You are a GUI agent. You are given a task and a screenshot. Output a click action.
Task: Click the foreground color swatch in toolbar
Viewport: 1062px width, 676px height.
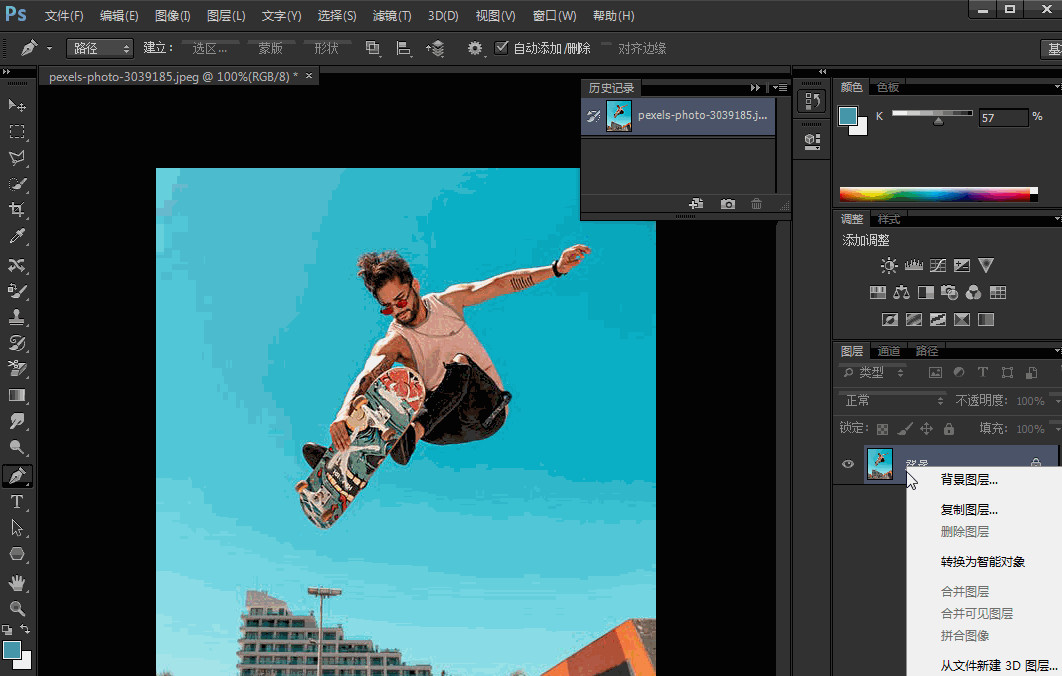[12, 650]
